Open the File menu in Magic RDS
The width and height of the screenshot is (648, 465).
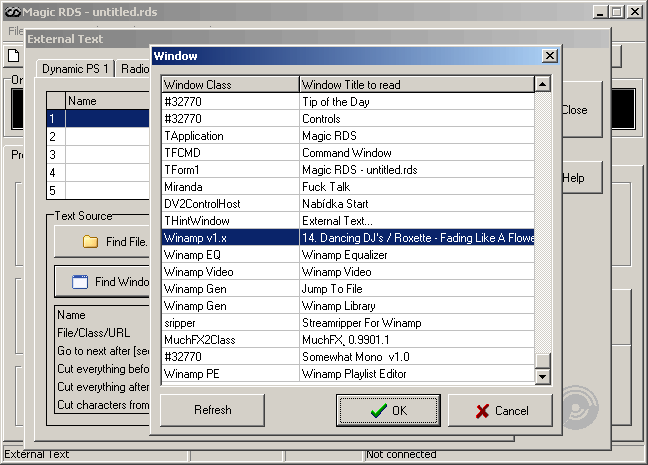point(16,31)
